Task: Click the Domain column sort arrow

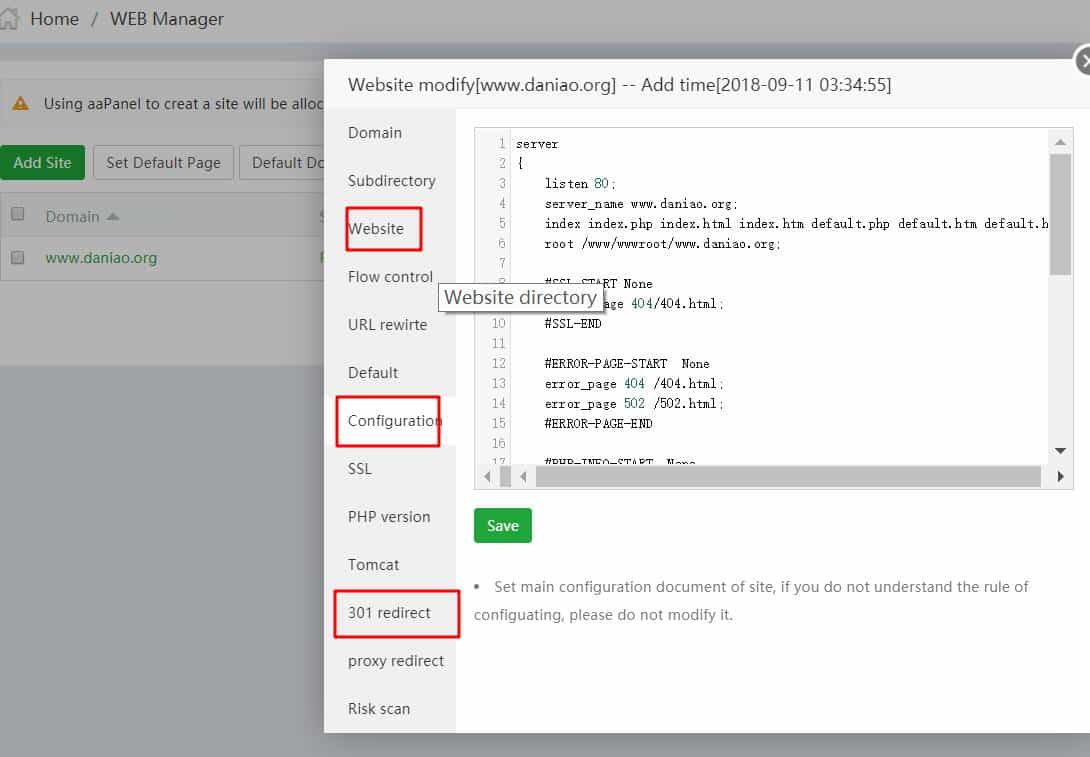Action: tap(113, 217)
